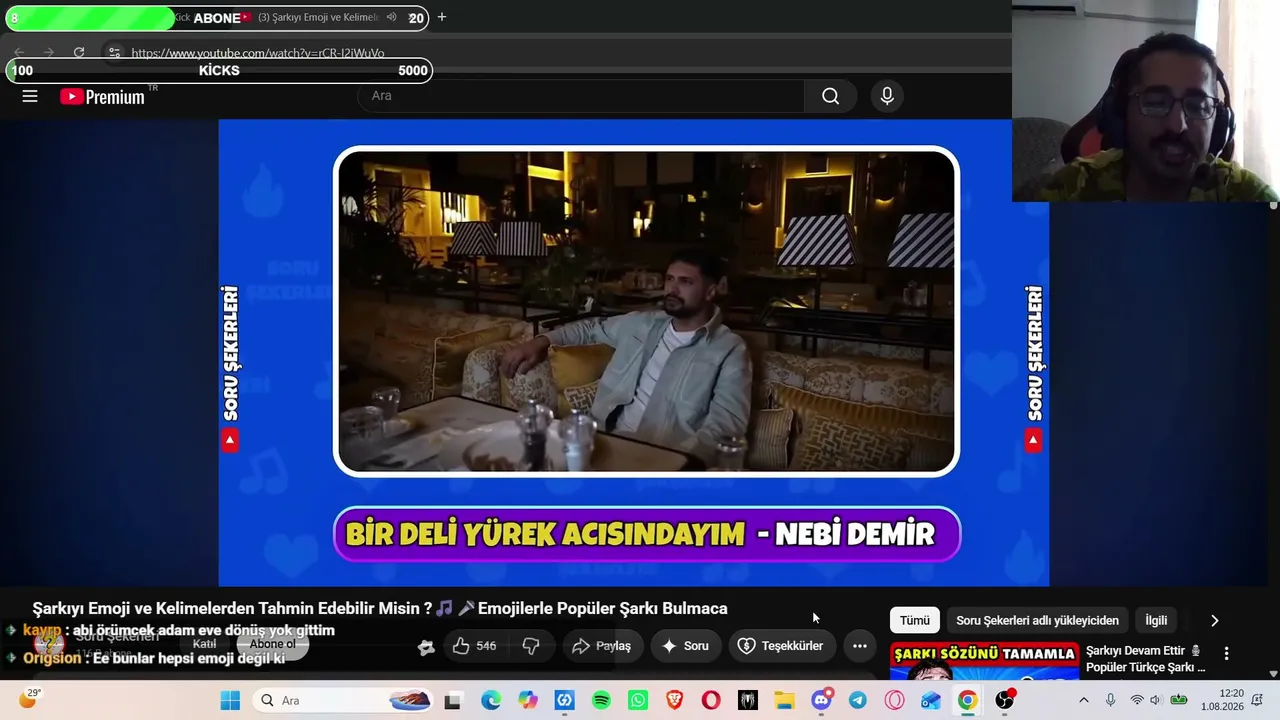Click the YouTube search magnifier button

pyautogui.click(x=830, y=96)
